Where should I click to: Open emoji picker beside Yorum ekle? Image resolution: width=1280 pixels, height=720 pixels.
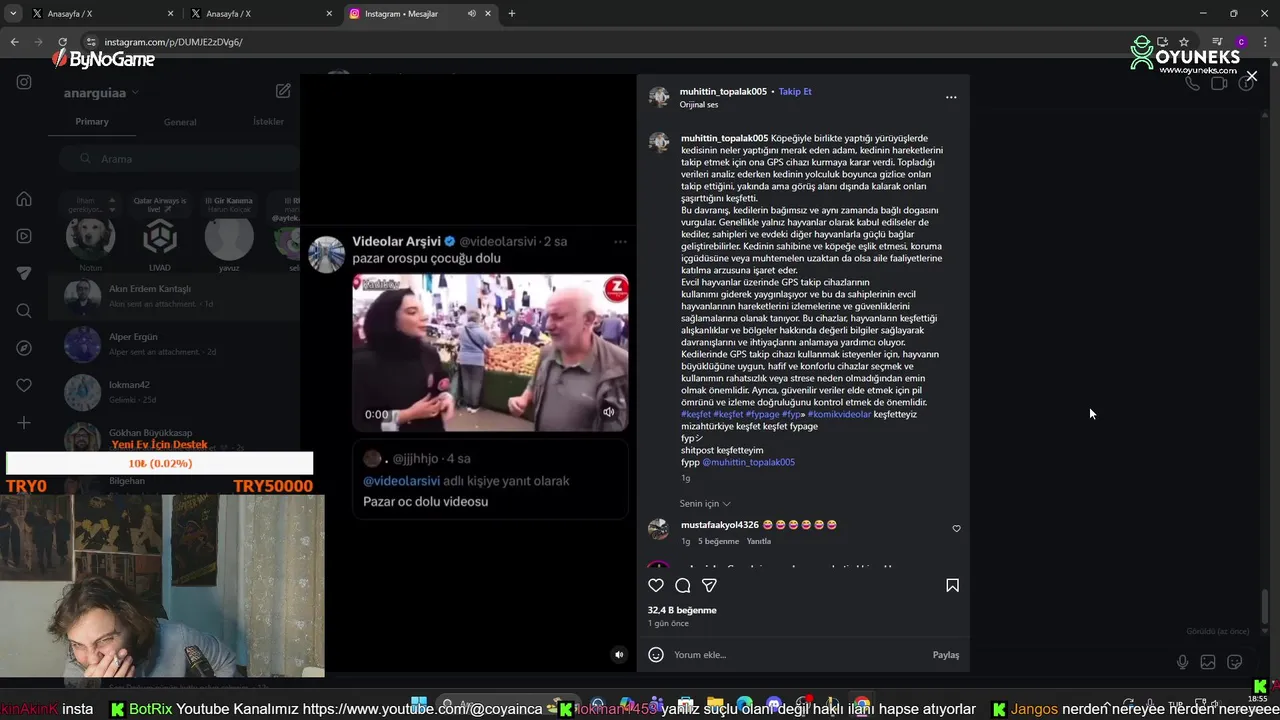pyautogui.click(x=656, y=655)
